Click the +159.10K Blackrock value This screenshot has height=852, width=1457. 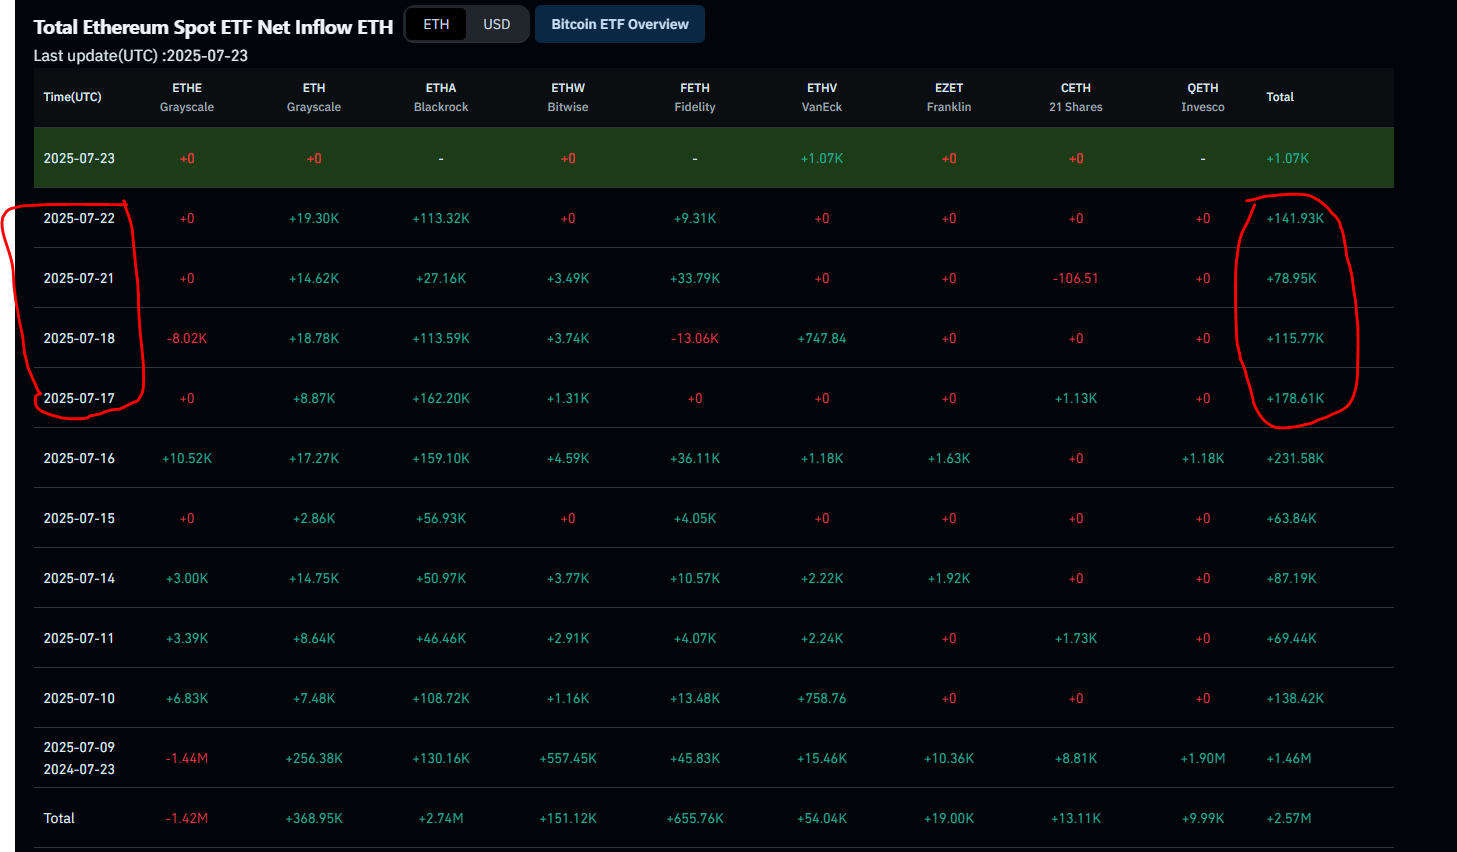(x=441, y=458)
